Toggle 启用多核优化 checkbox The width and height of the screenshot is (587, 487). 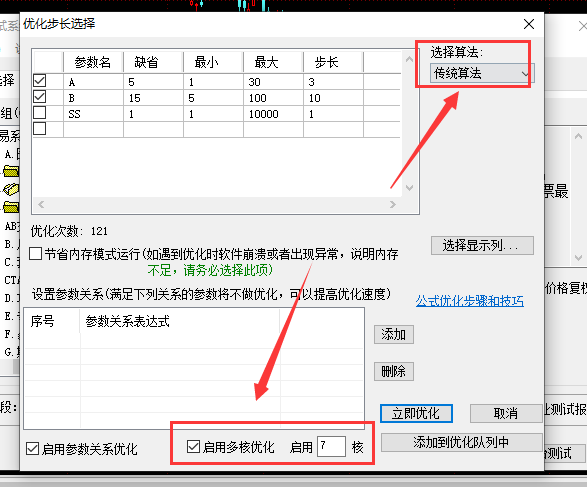pyautogui.click(x=193, y=446)
